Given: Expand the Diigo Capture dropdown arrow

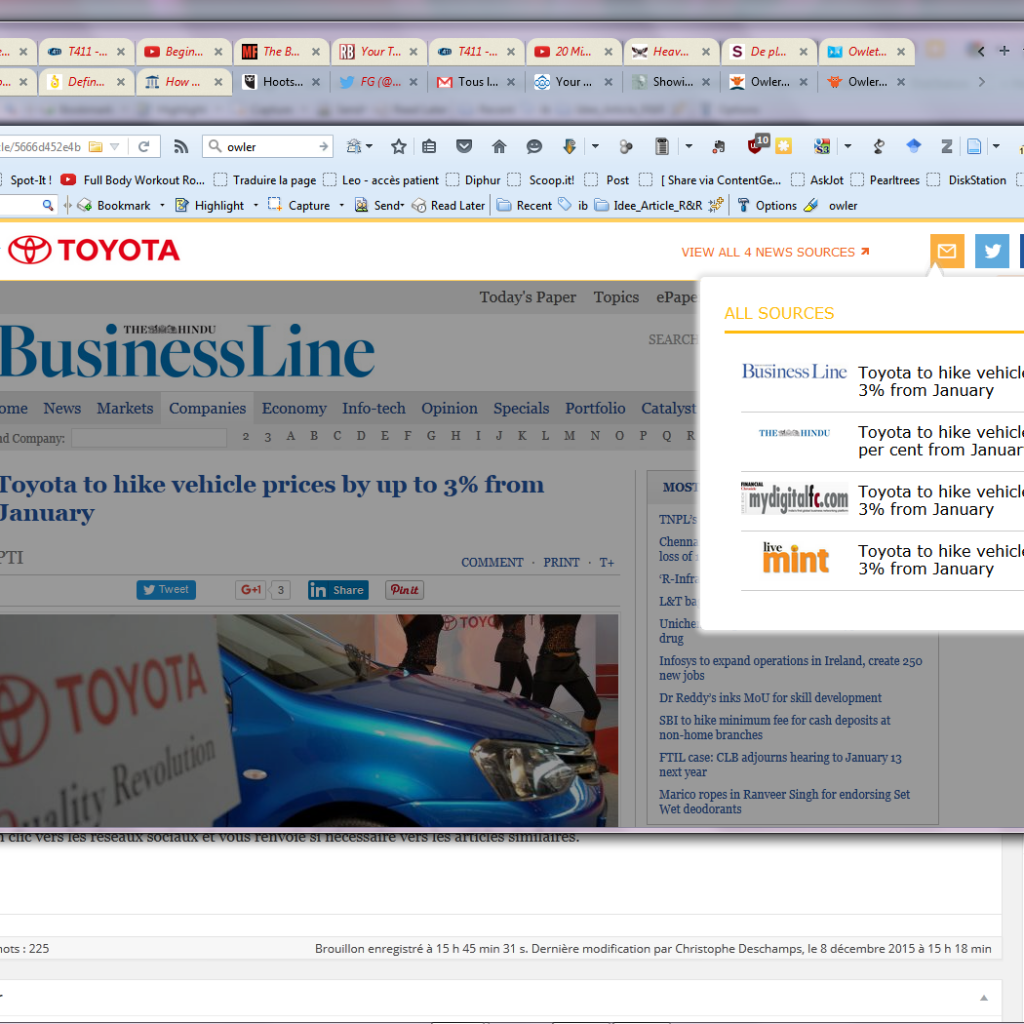Looking at the screenshot, I should coord(341,206).
